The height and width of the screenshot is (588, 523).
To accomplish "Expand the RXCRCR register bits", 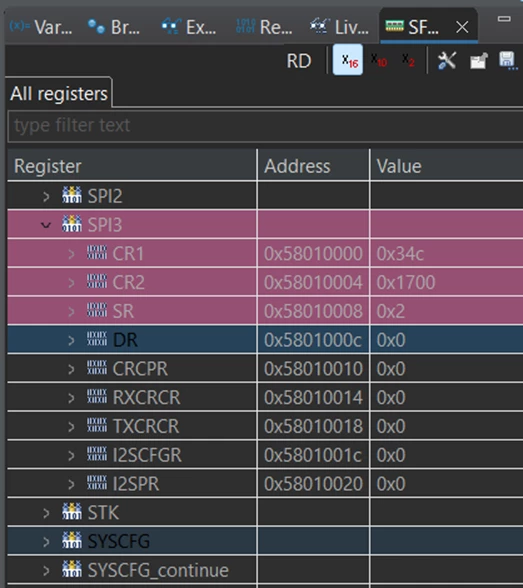I will [x=71, y=398].
